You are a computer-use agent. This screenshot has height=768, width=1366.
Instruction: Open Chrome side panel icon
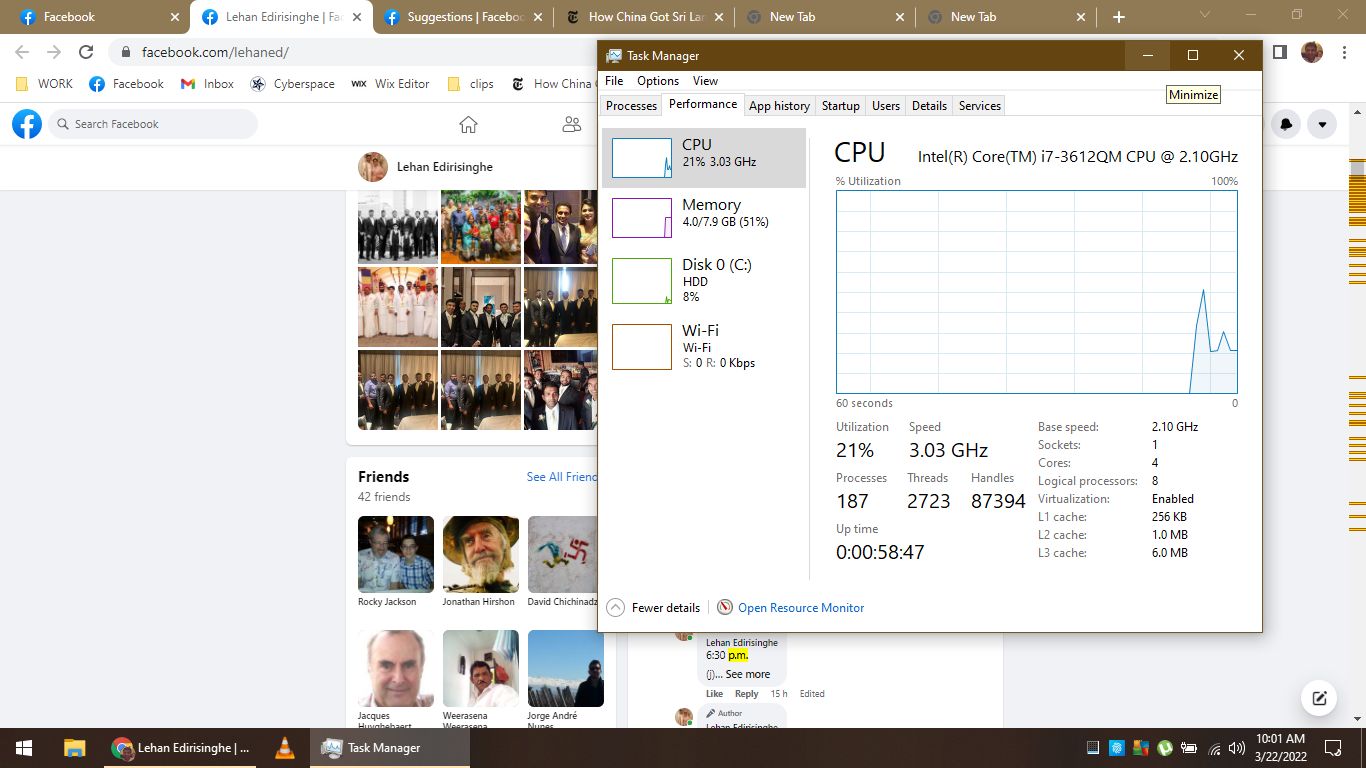tap(1279, 52)
